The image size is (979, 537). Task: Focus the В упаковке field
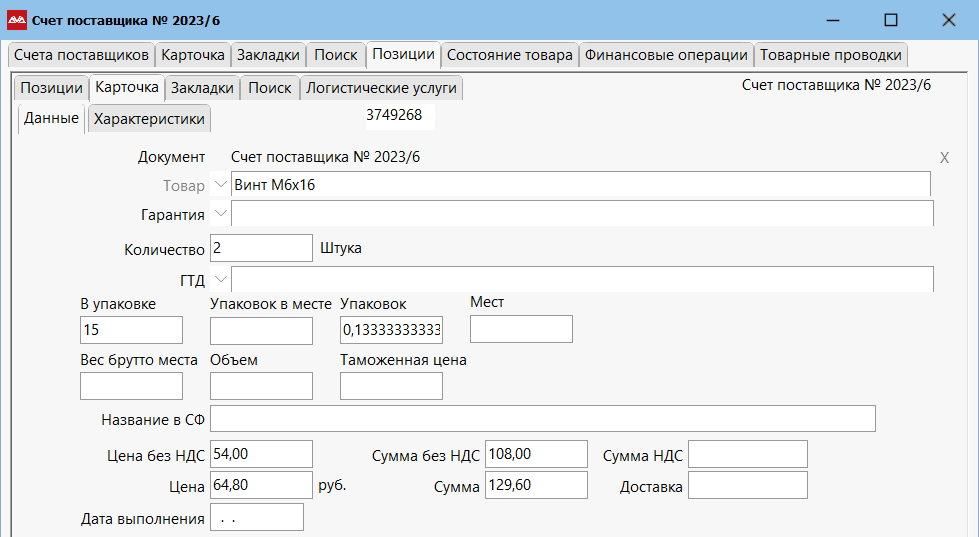(x=131, y=330)
